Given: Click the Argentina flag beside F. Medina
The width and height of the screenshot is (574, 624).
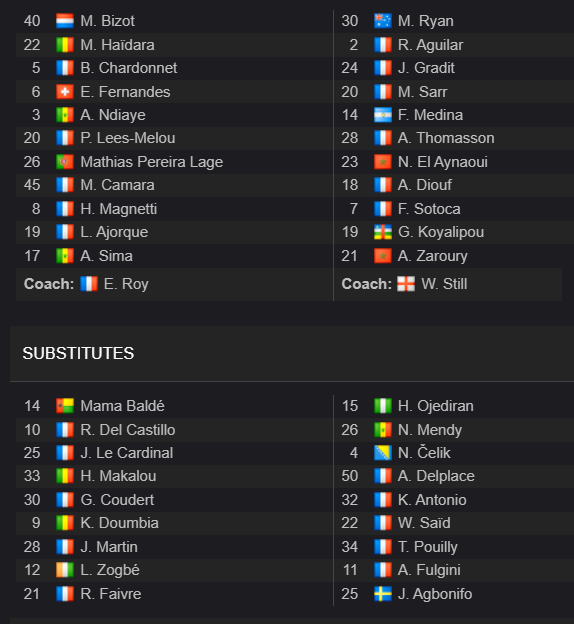Looking at the screenshot, I should click(x=383, y=115).
